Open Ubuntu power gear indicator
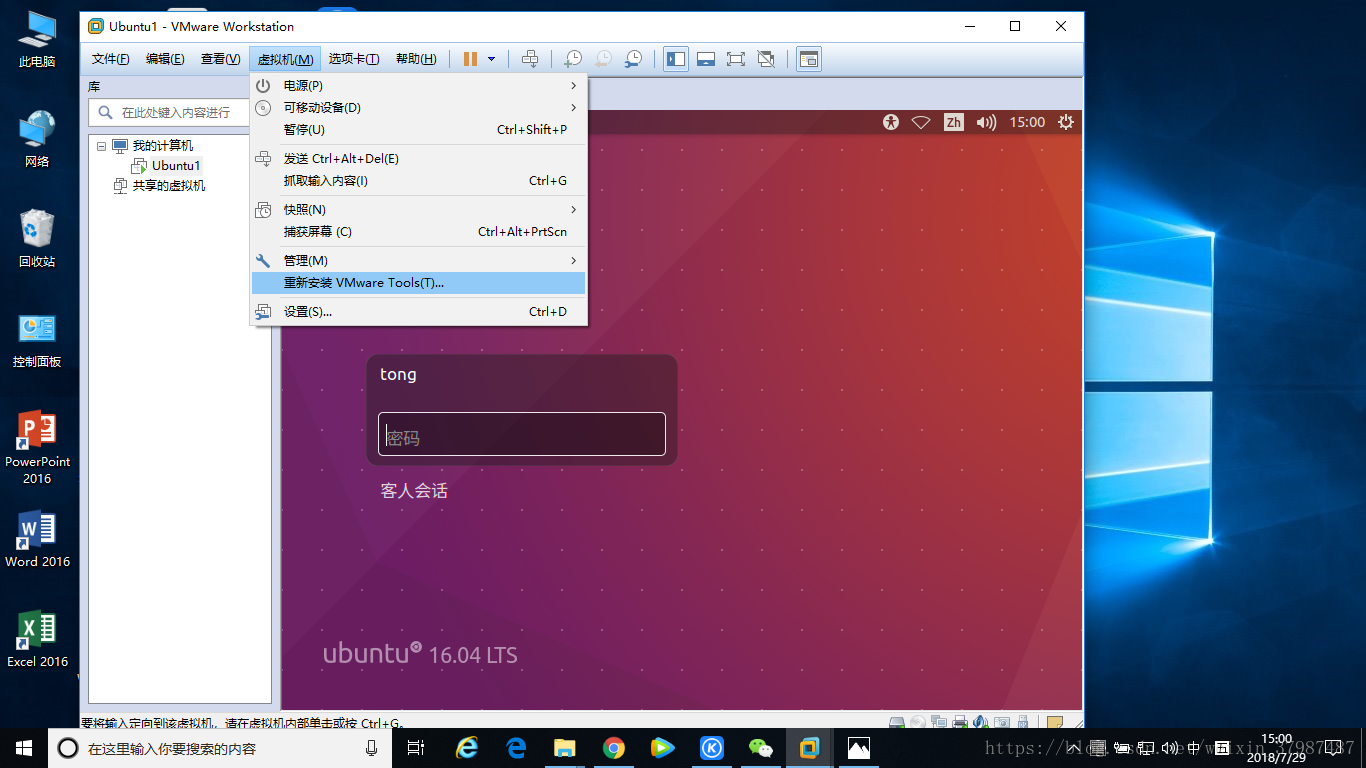 click(x=1066, y=122)
